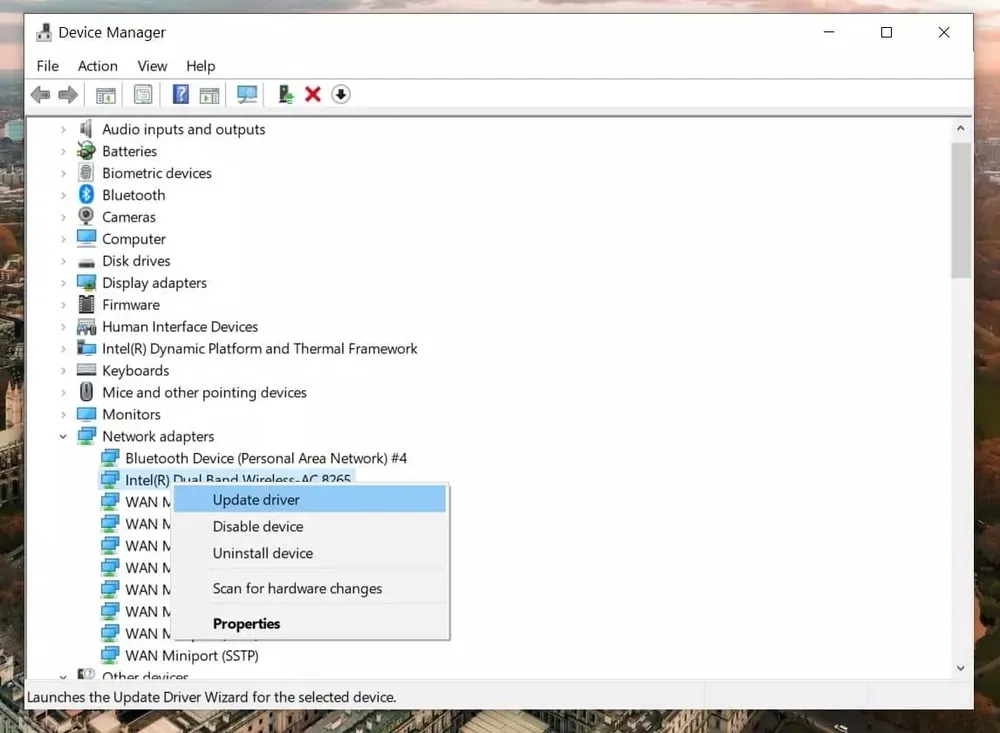The width and height of the screenshot is (1000, 733).
Task: Open the Help icon in the toolbar
Action: point(181,94)
